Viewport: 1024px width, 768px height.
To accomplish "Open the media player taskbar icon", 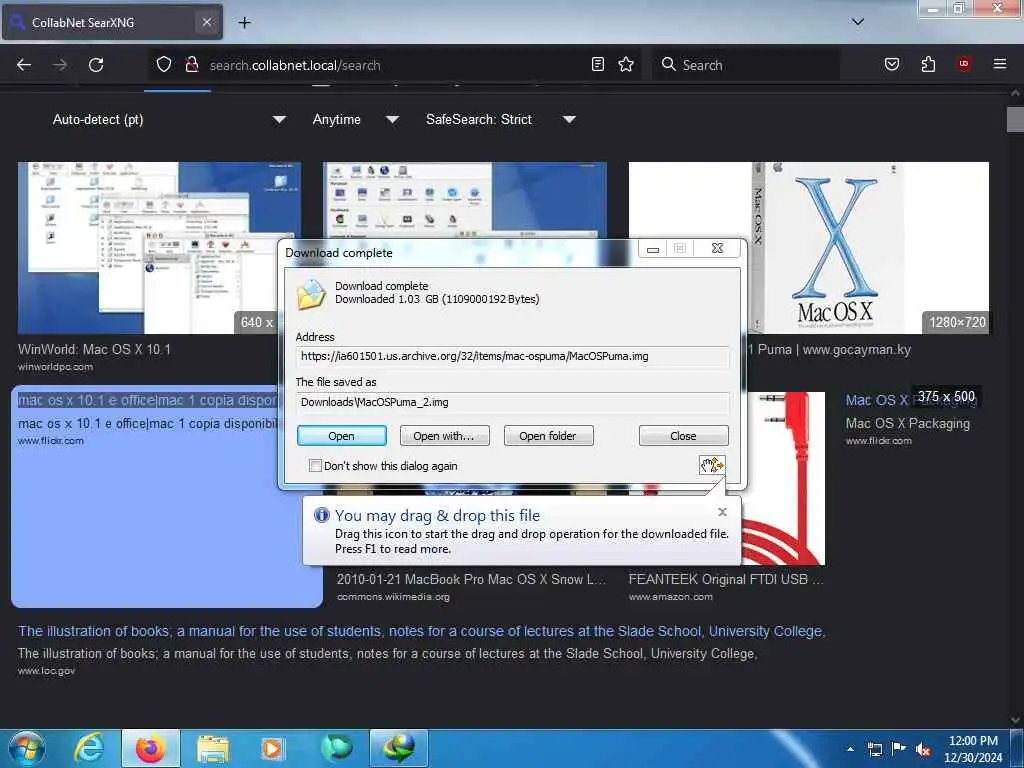I will click(273, 748).
